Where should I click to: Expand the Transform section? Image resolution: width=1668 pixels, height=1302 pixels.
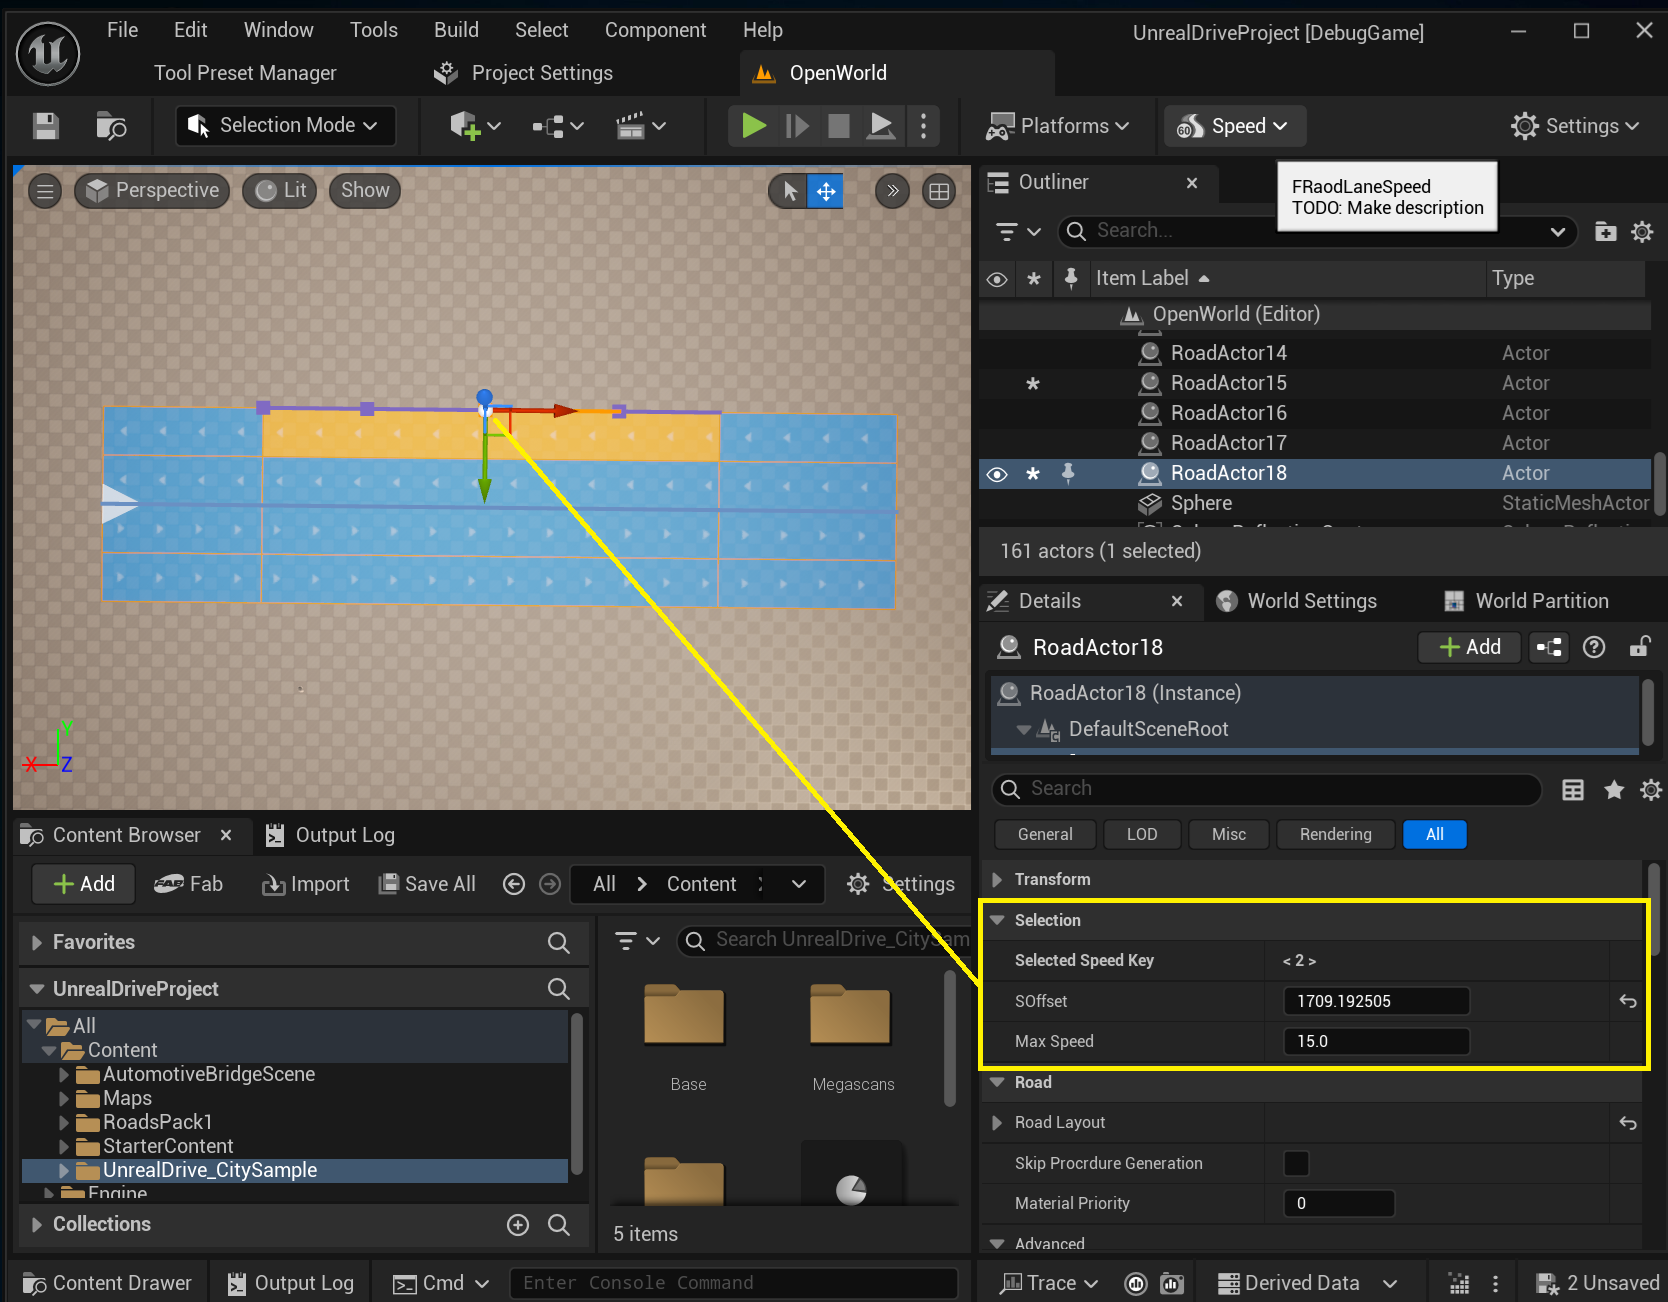point(997,879)
